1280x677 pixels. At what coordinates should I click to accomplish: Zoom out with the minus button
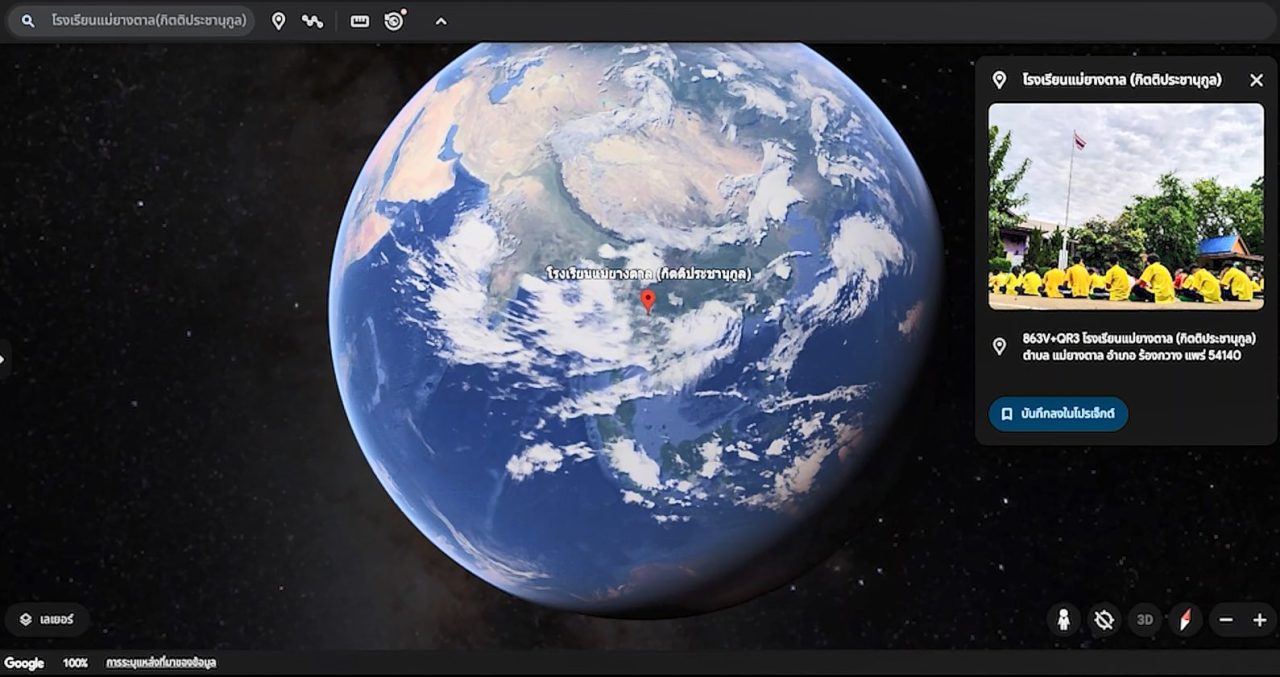pos(1226,620)
